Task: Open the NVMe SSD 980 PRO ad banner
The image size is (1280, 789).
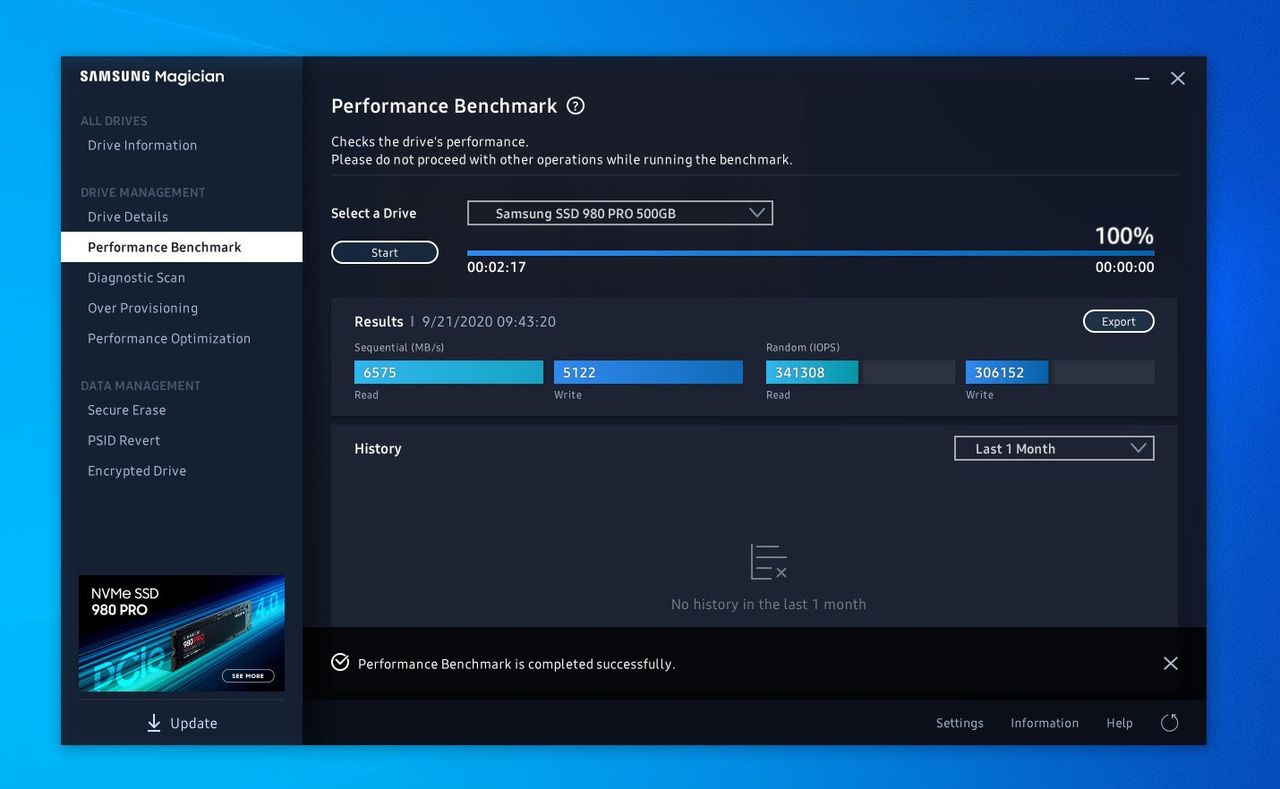Action: click(182, 634)
